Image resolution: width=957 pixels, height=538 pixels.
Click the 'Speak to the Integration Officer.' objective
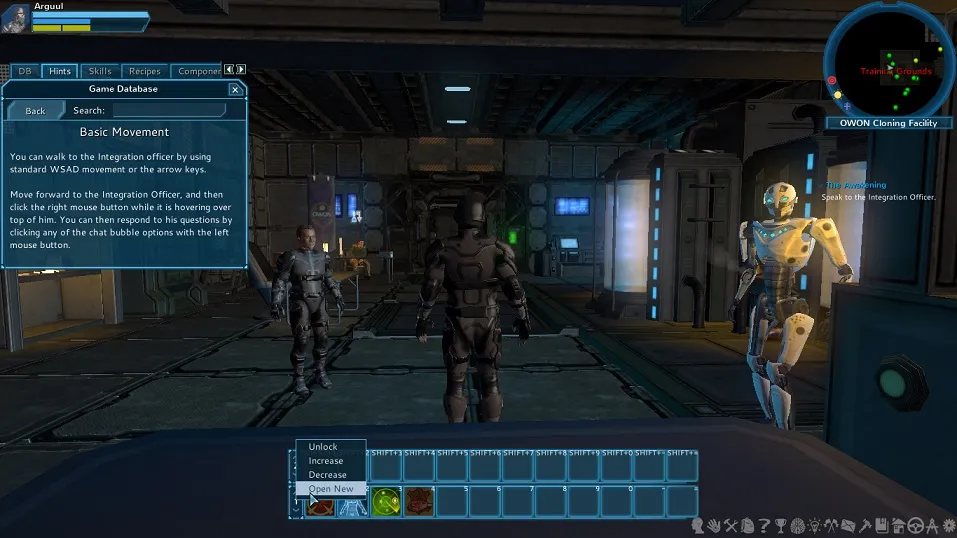point(878,197)
